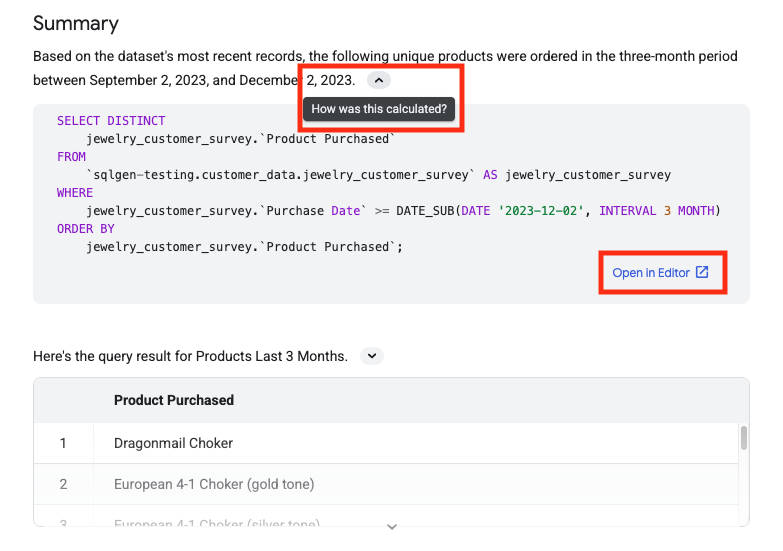Click the external link icon beside Open in Editor
783x551 pixels.
click(702, 273)
